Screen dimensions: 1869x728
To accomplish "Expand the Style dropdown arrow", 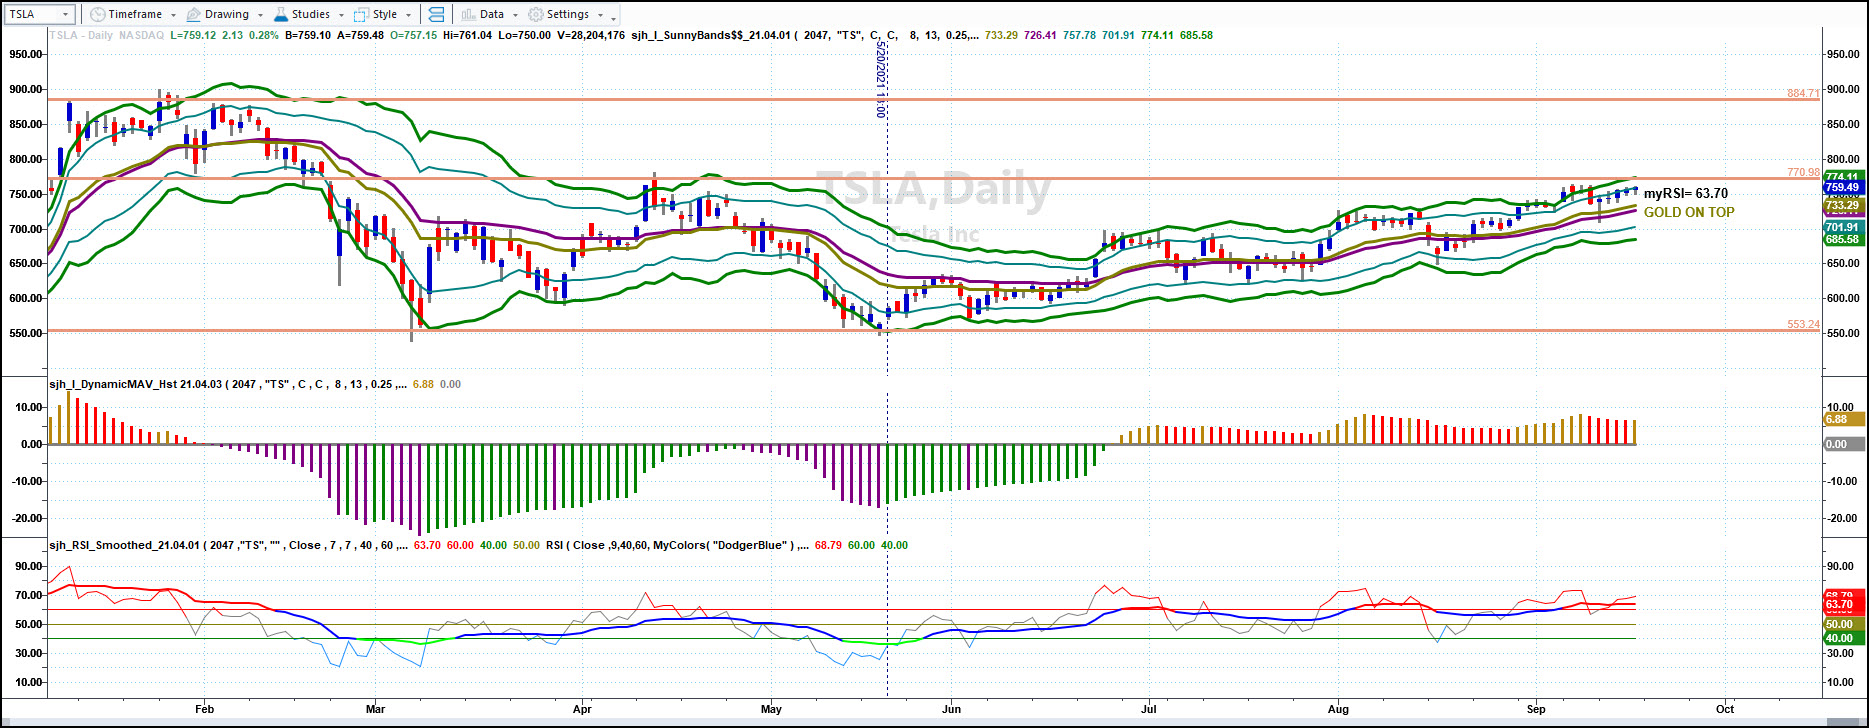I will (409, 15).
